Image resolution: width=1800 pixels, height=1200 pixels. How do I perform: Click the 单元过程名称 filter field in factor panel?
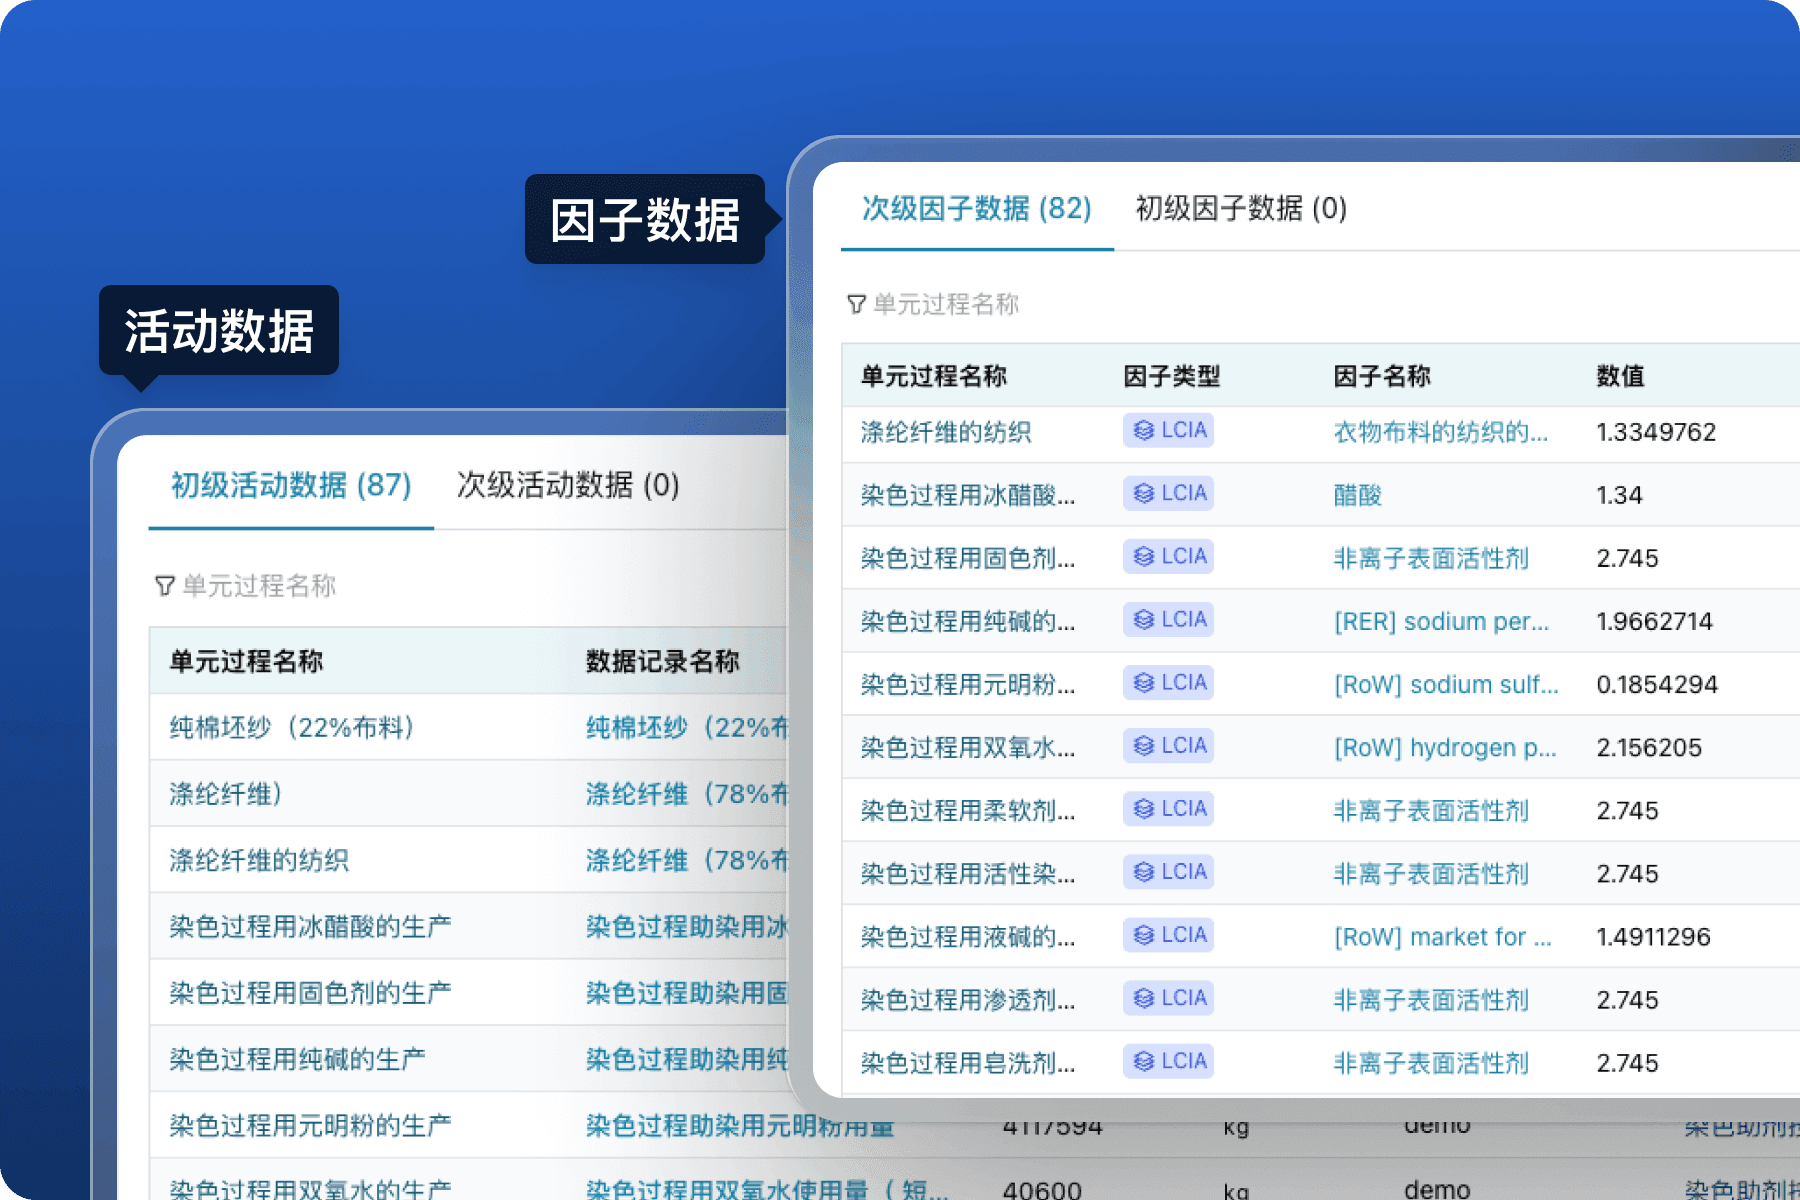coord(945,305)
